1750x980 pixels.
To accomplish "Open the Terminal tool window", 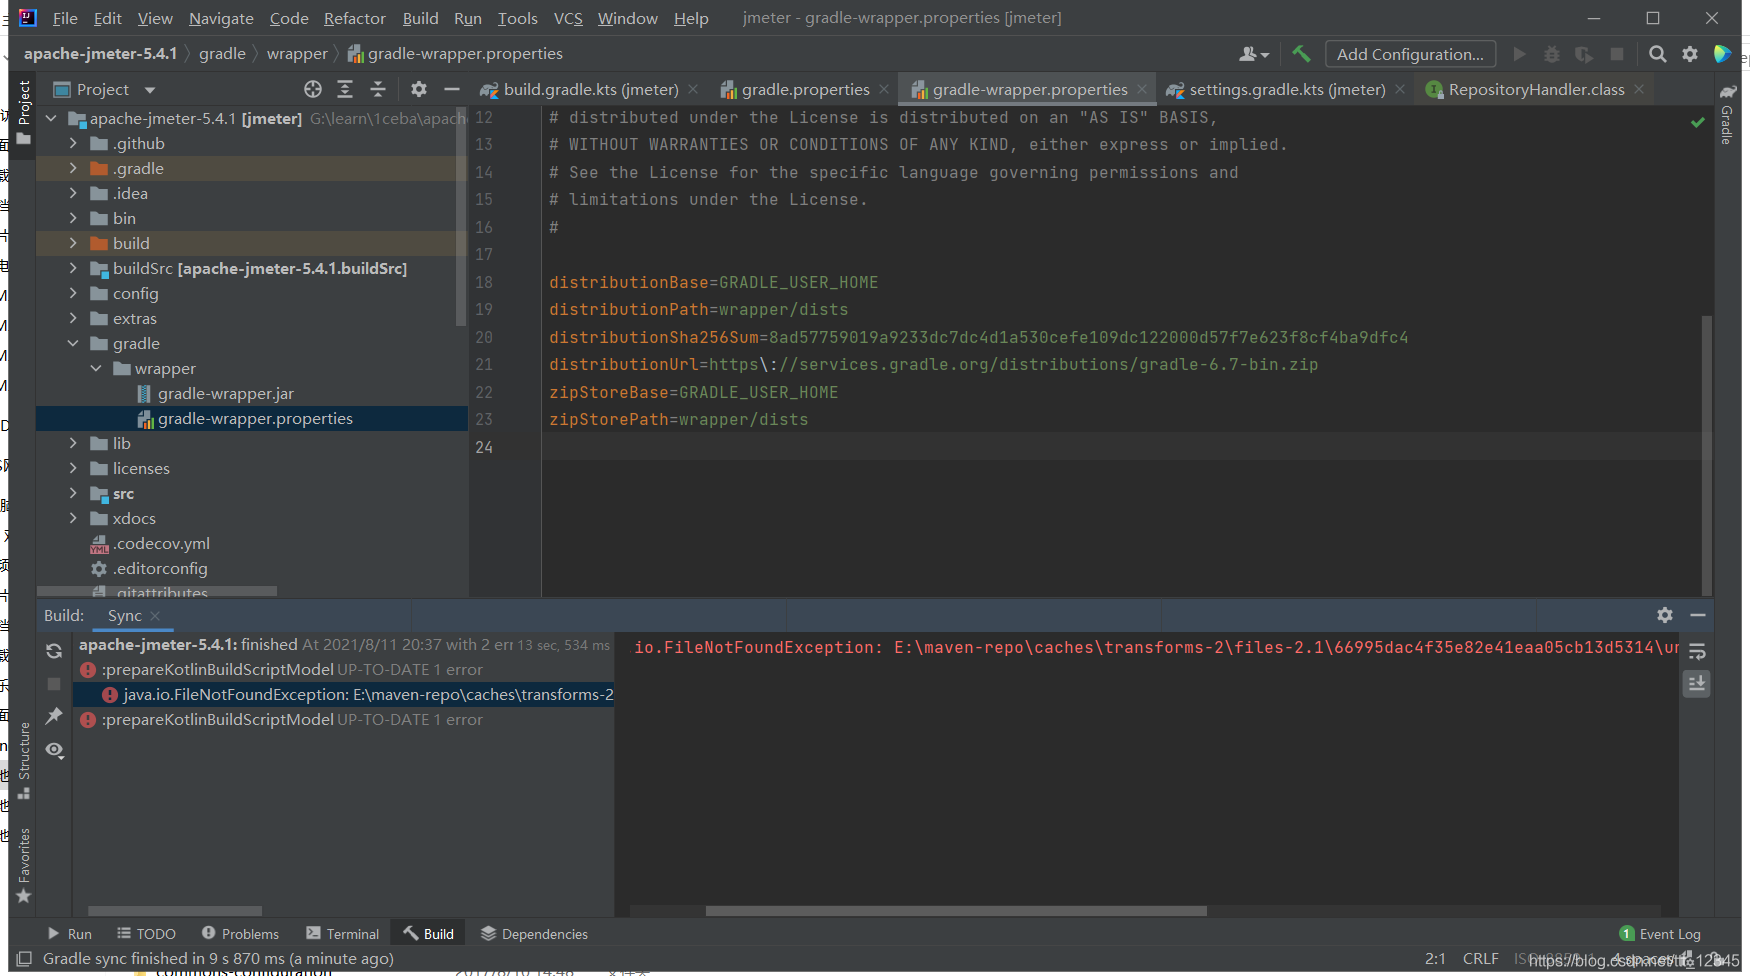I will (343, 934).
